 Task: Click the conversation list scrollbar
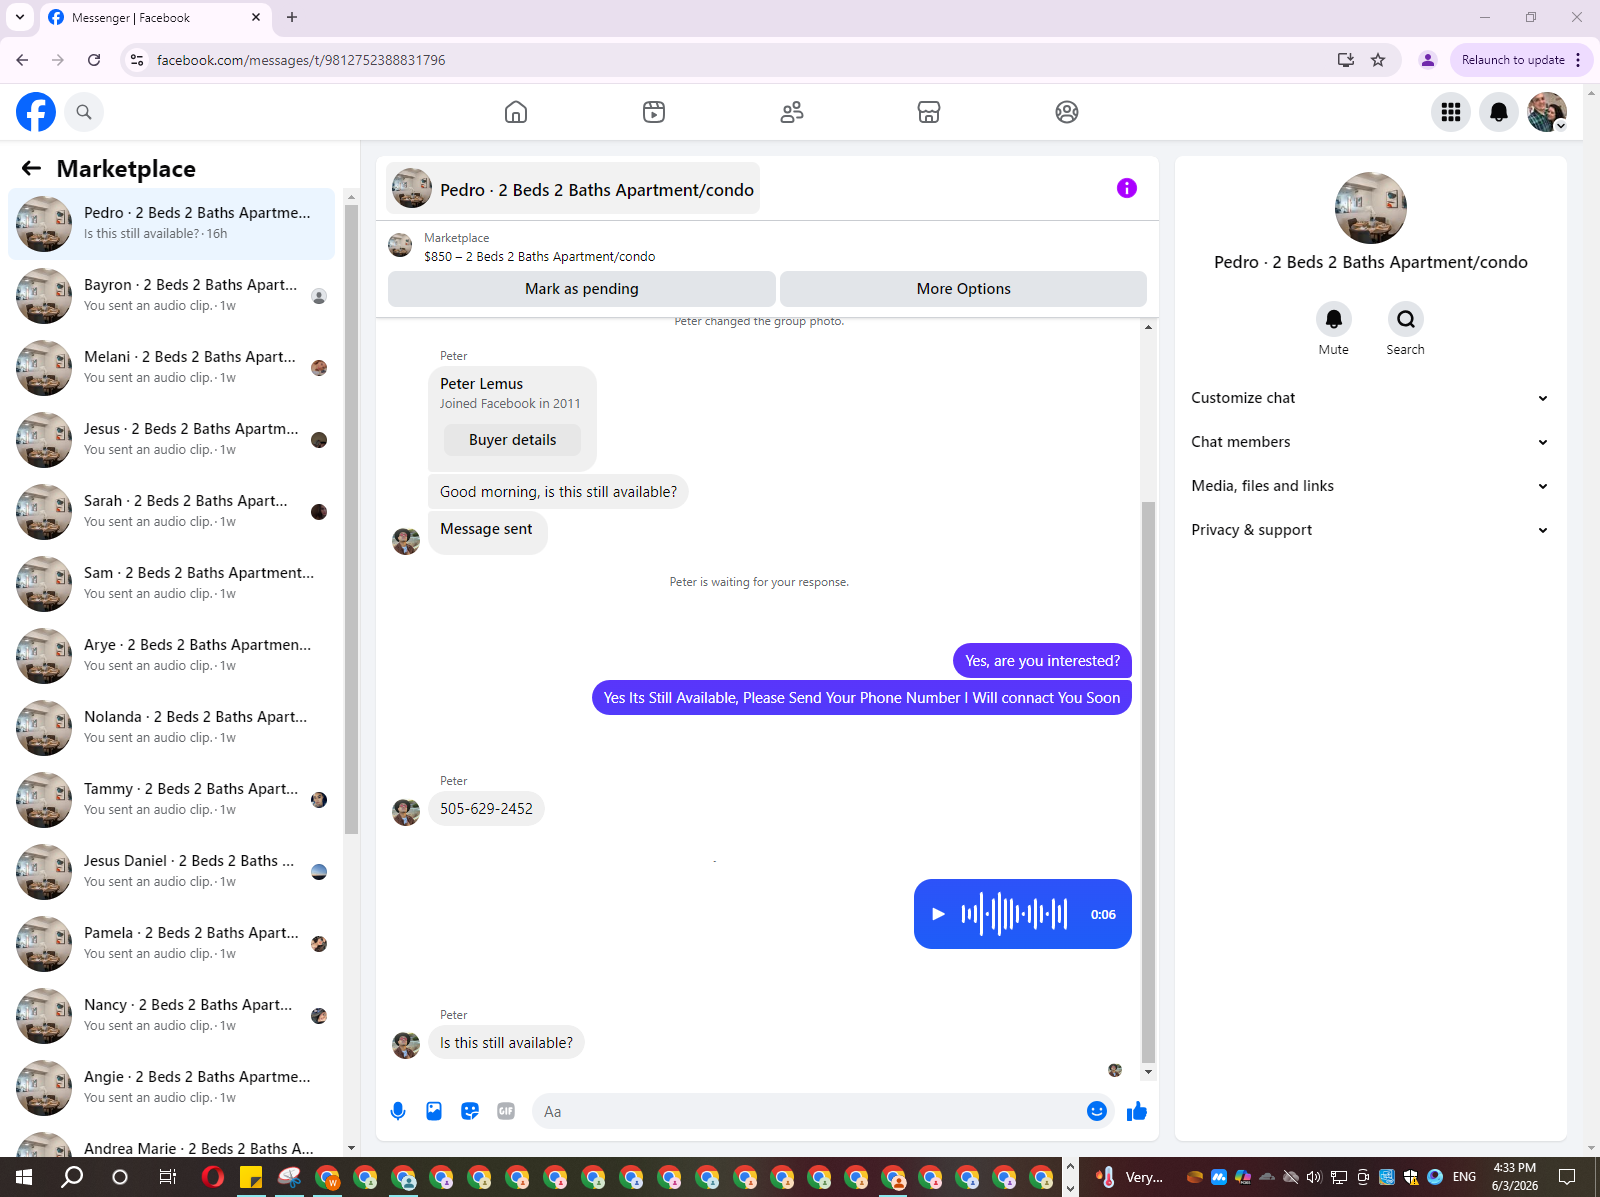(351, 518)
